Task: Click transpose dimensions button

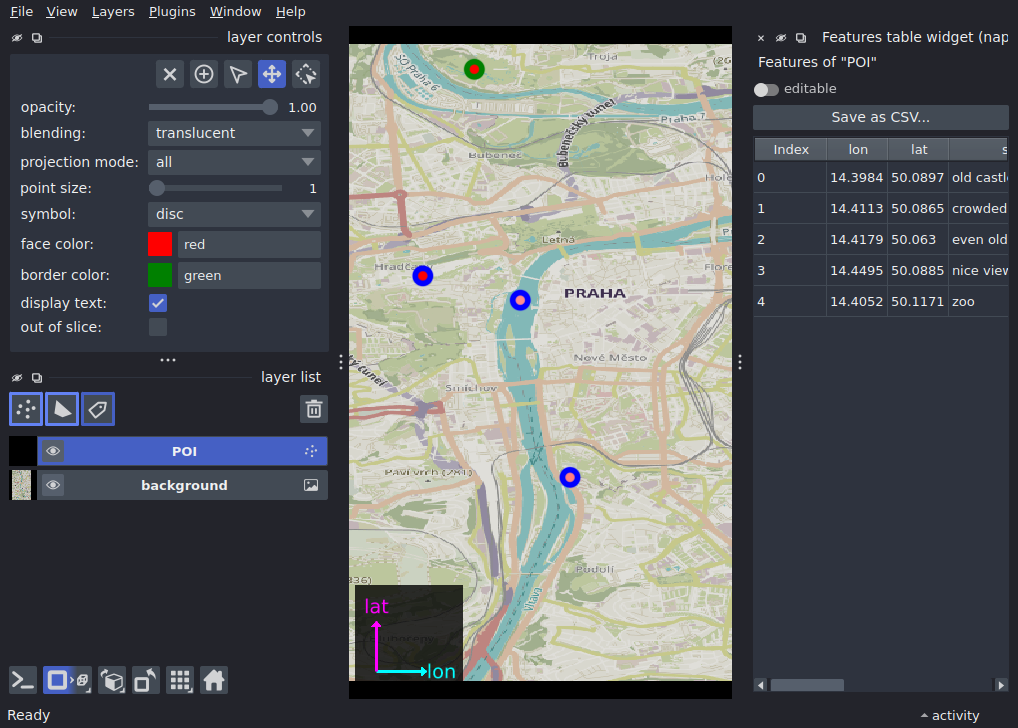Action: [146, 681]
